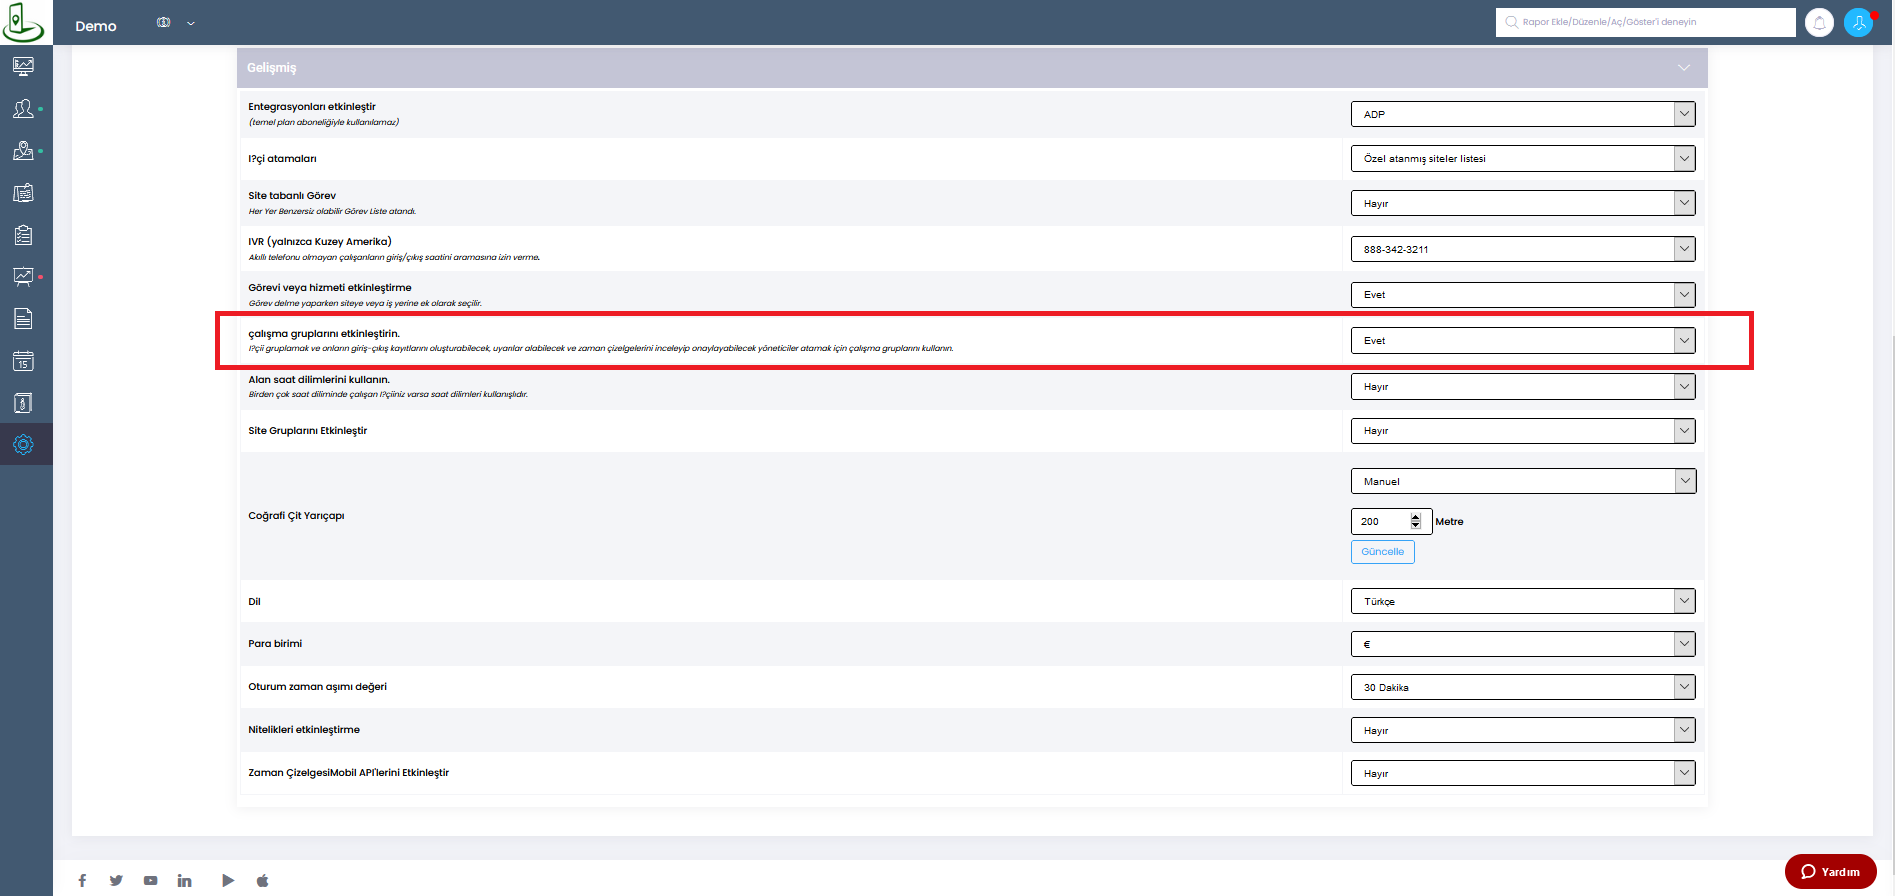
Task: Open the employees icon in sidebar
Action: (x=23, y=108)
